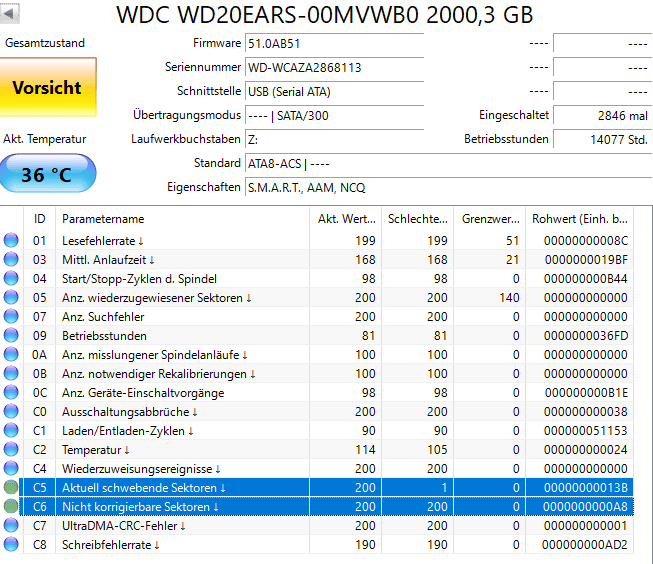This screenshot has height=564, width=653.
Task: Click the Laufwerkbuchstaben field Z:
Action: [334, 140]
